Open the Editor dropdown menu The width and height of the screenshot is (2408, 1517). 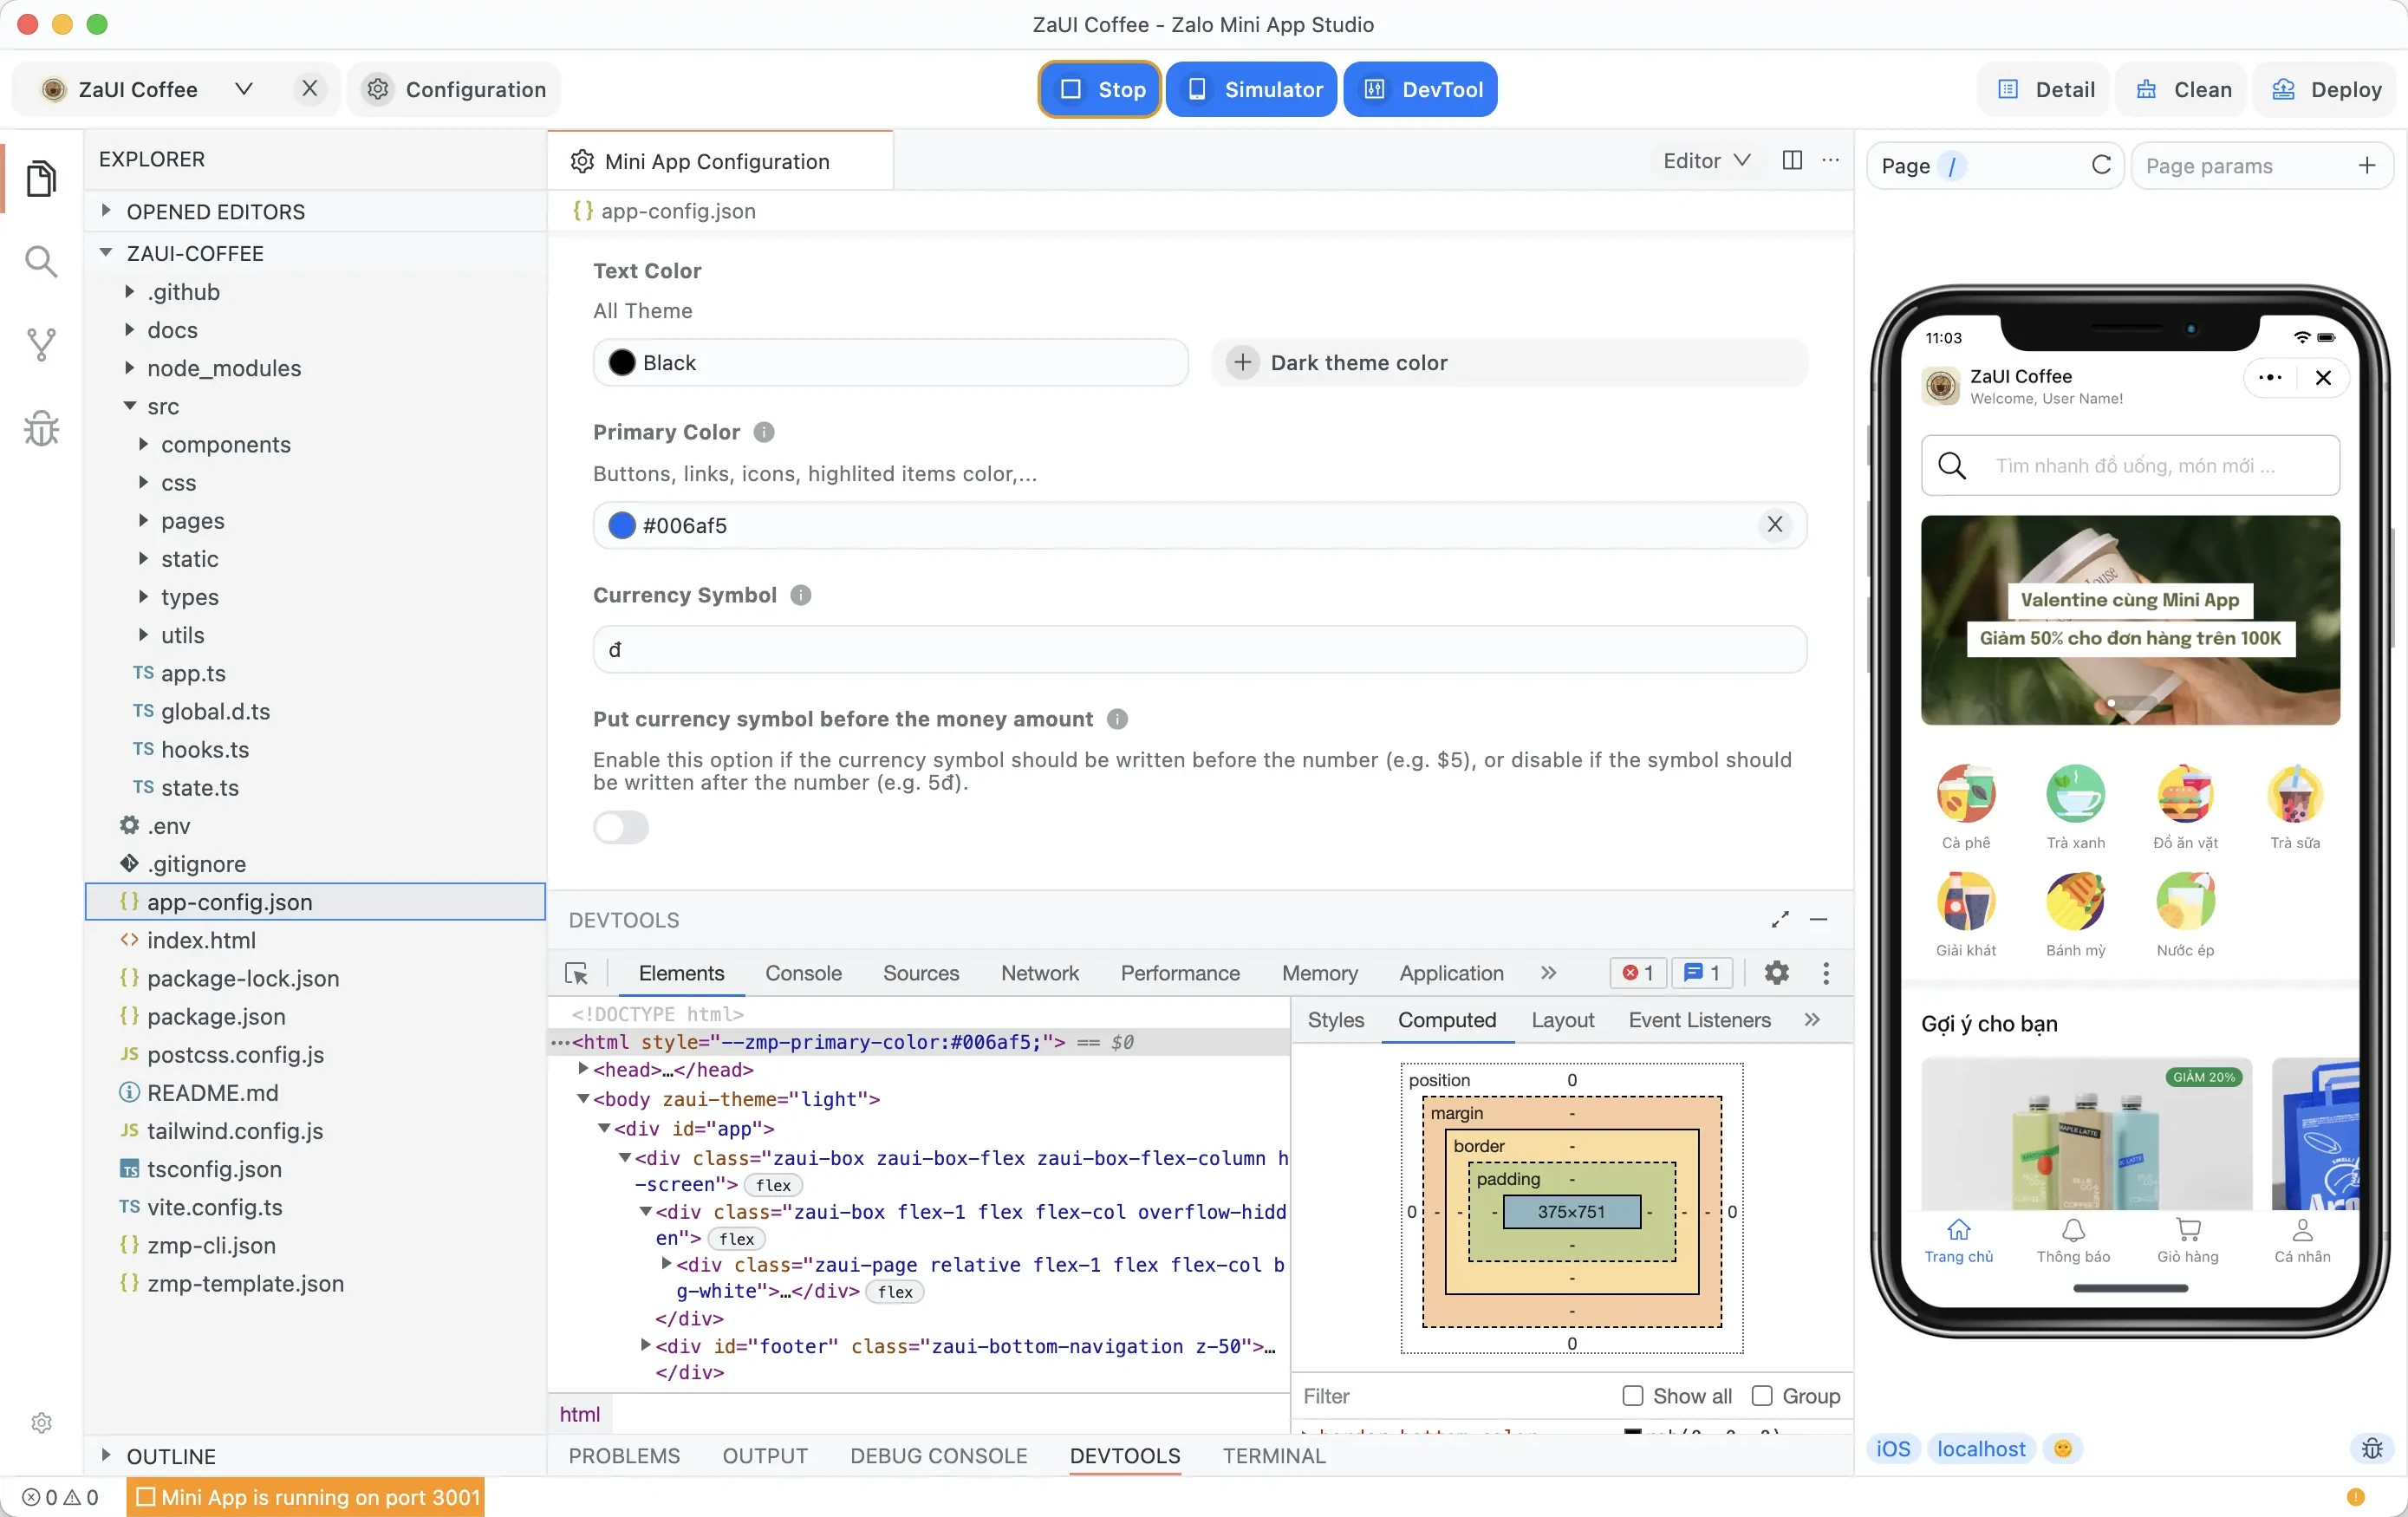point(1706,160)
